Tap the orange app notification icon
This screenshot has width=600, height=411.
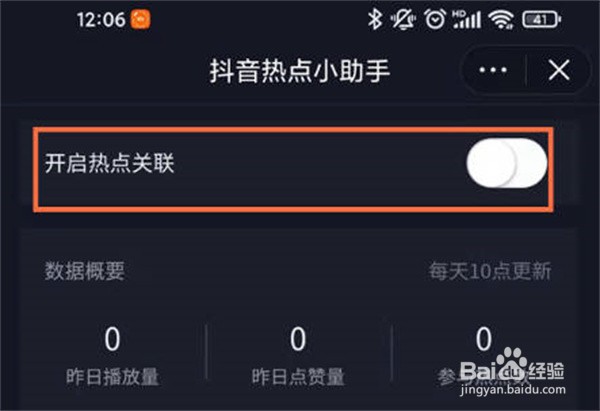point(140,19)
